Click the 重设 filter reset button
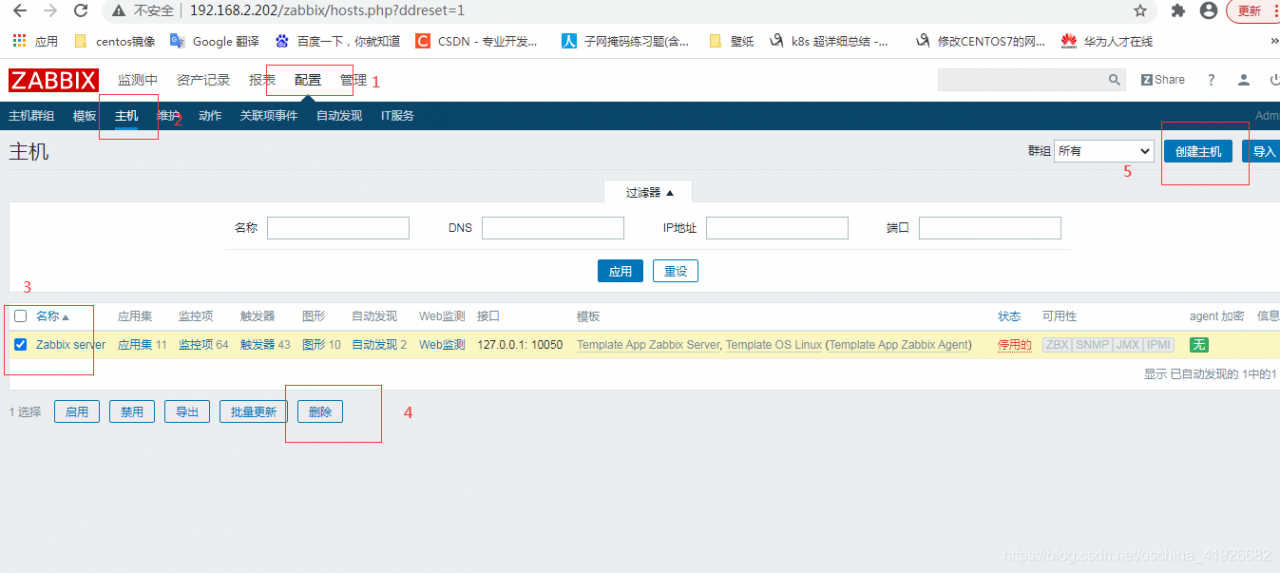The height and width of the screenshot is (573, 1280). (676, 271)
